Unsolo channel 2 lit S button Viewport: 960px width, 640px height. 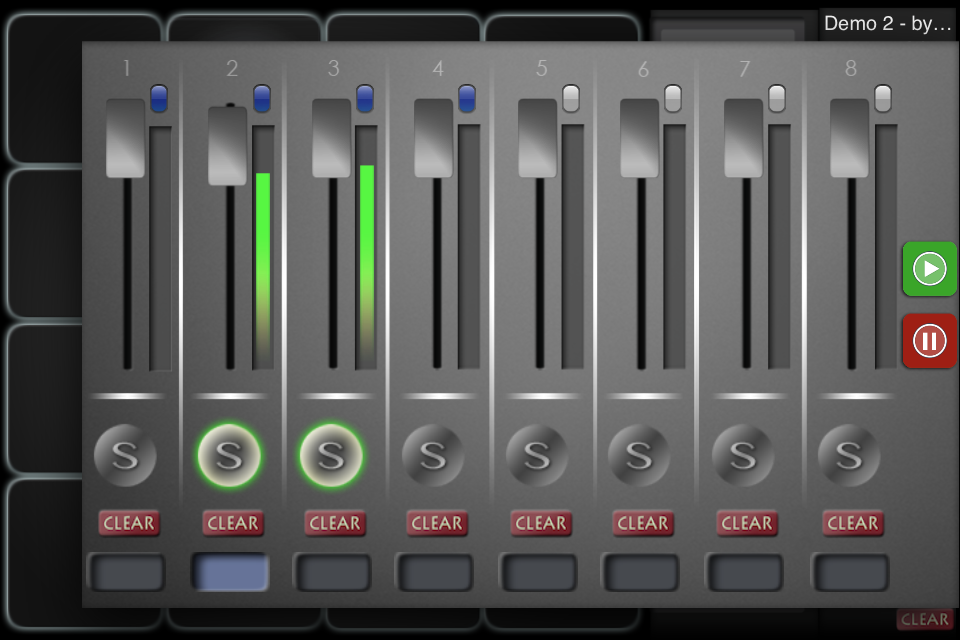(x=229, y=456)
